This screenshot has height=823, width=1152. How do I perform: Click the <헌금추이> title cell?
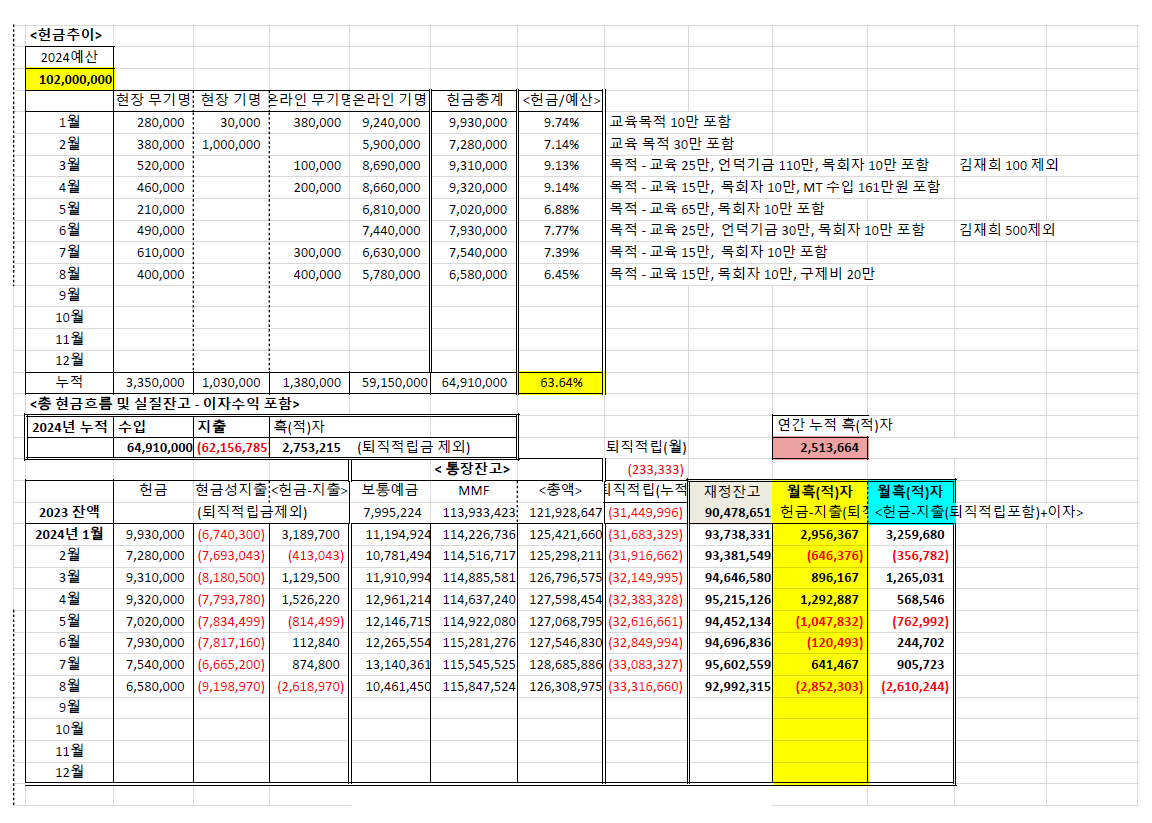(x=66, y=35)
